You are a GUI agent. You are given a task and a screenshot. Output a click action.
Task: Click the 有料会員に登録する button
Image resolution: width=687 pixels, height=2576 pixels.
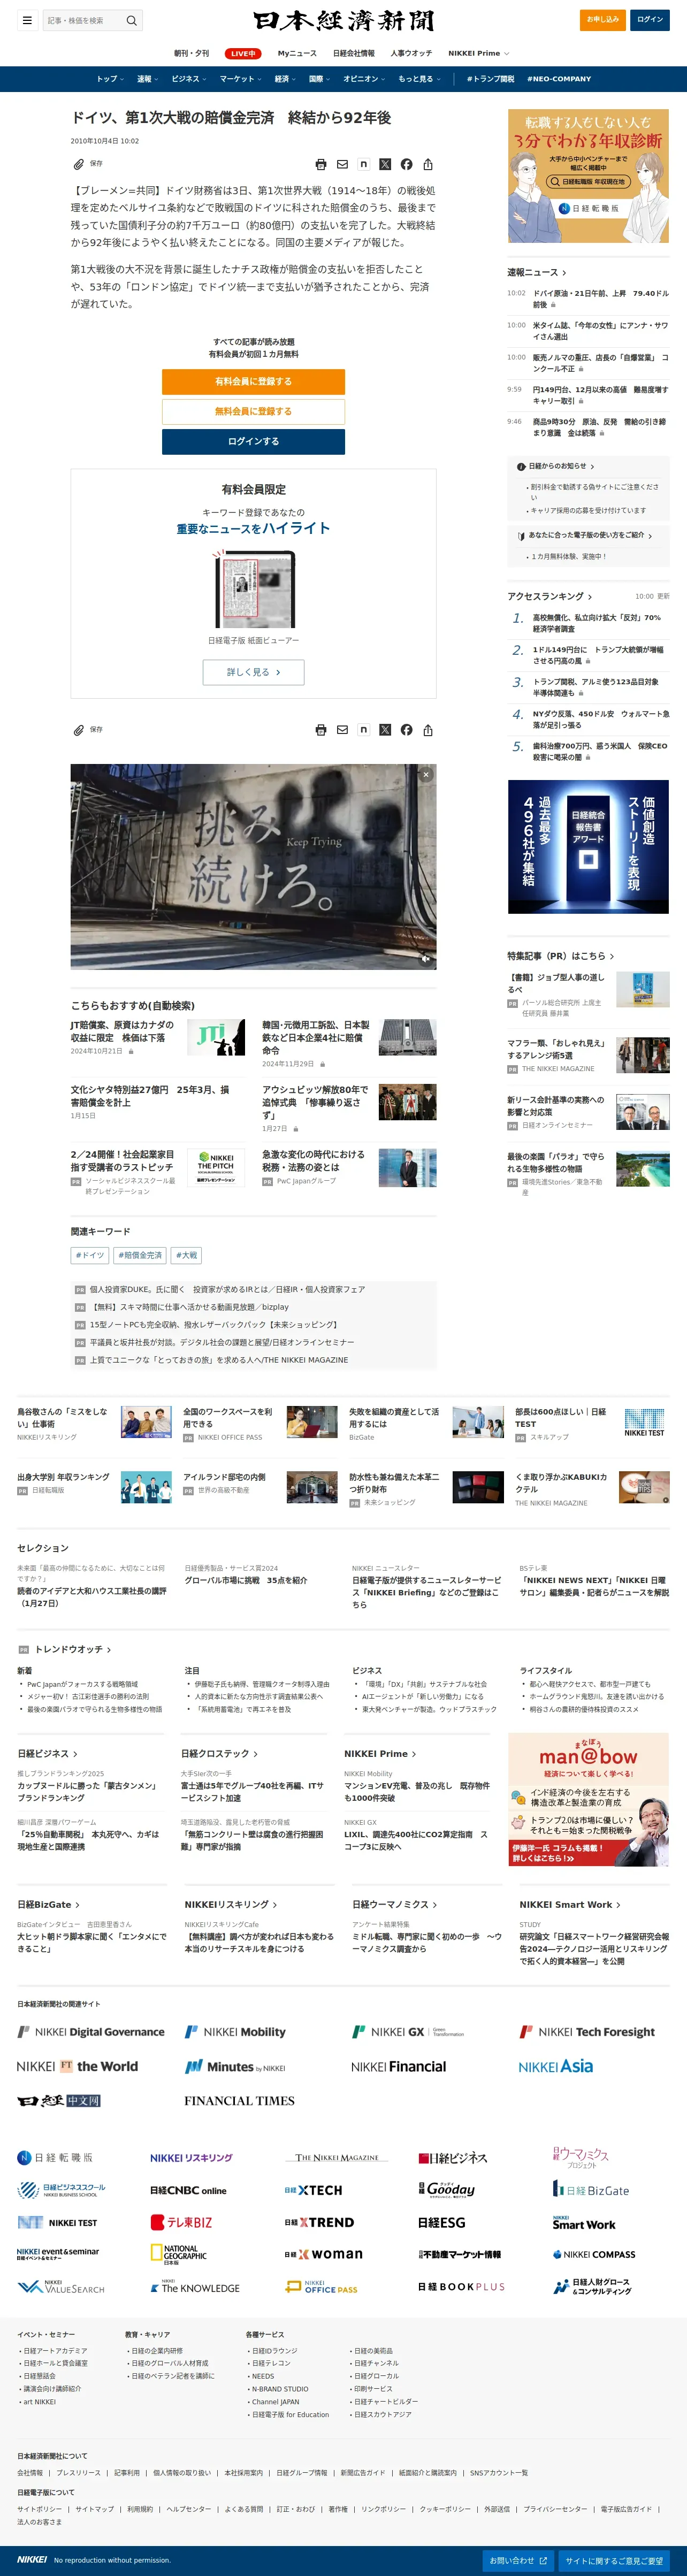253,382
